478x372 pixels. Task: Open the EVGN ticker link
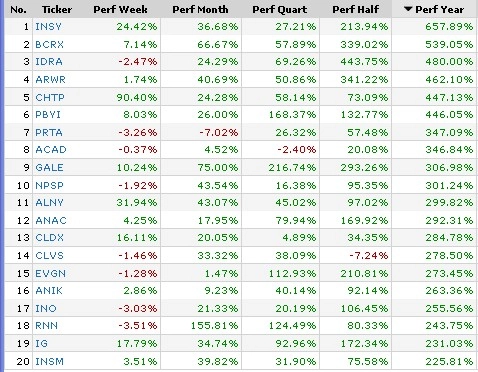point(50,273)
